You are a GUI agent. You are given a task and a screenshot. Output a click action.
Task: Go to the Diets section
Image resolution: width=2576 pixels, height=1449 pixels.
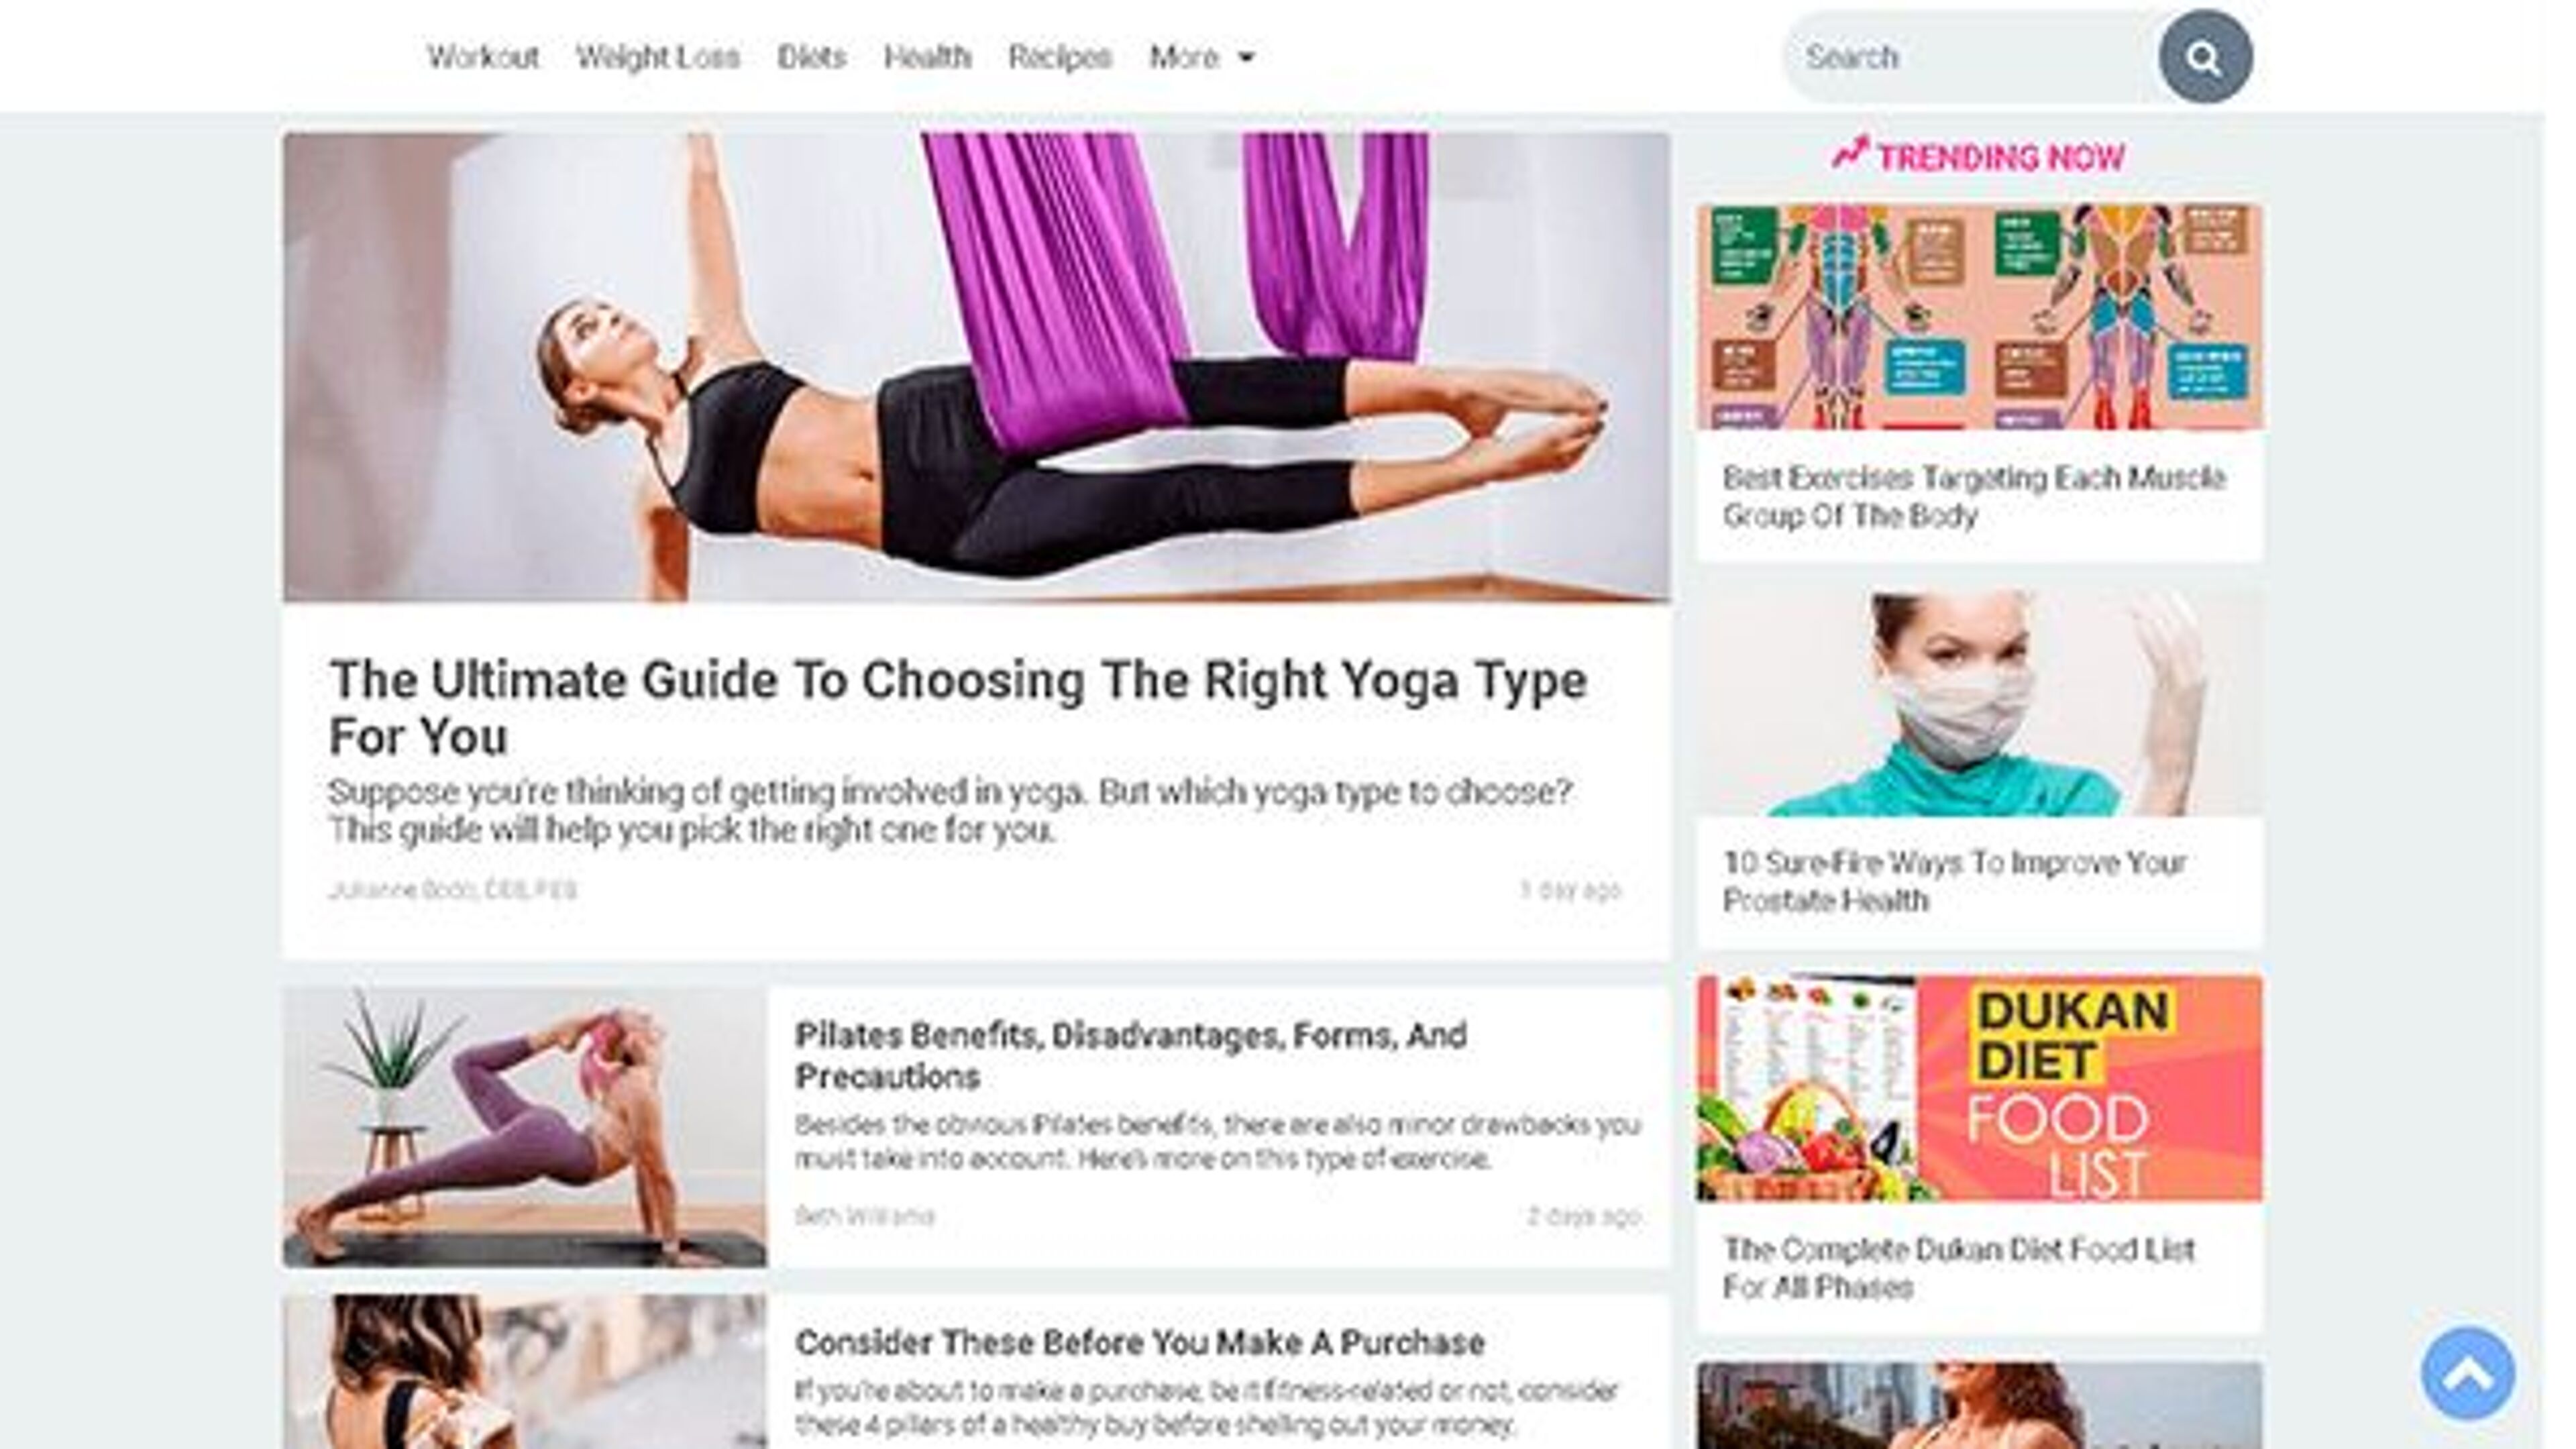811,57
